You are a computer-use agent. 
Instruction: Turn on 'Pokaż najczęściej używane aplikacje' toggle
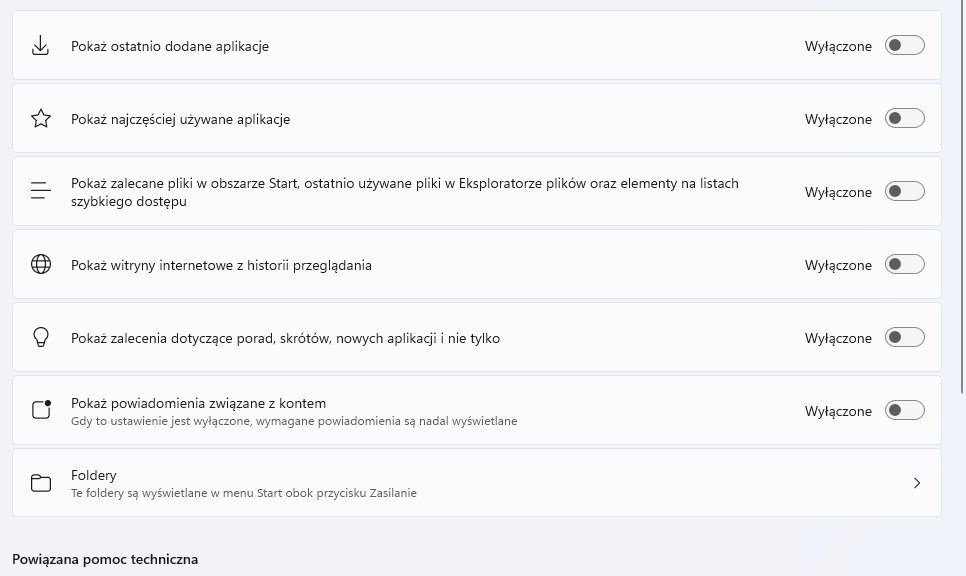(x=904, y=119)
